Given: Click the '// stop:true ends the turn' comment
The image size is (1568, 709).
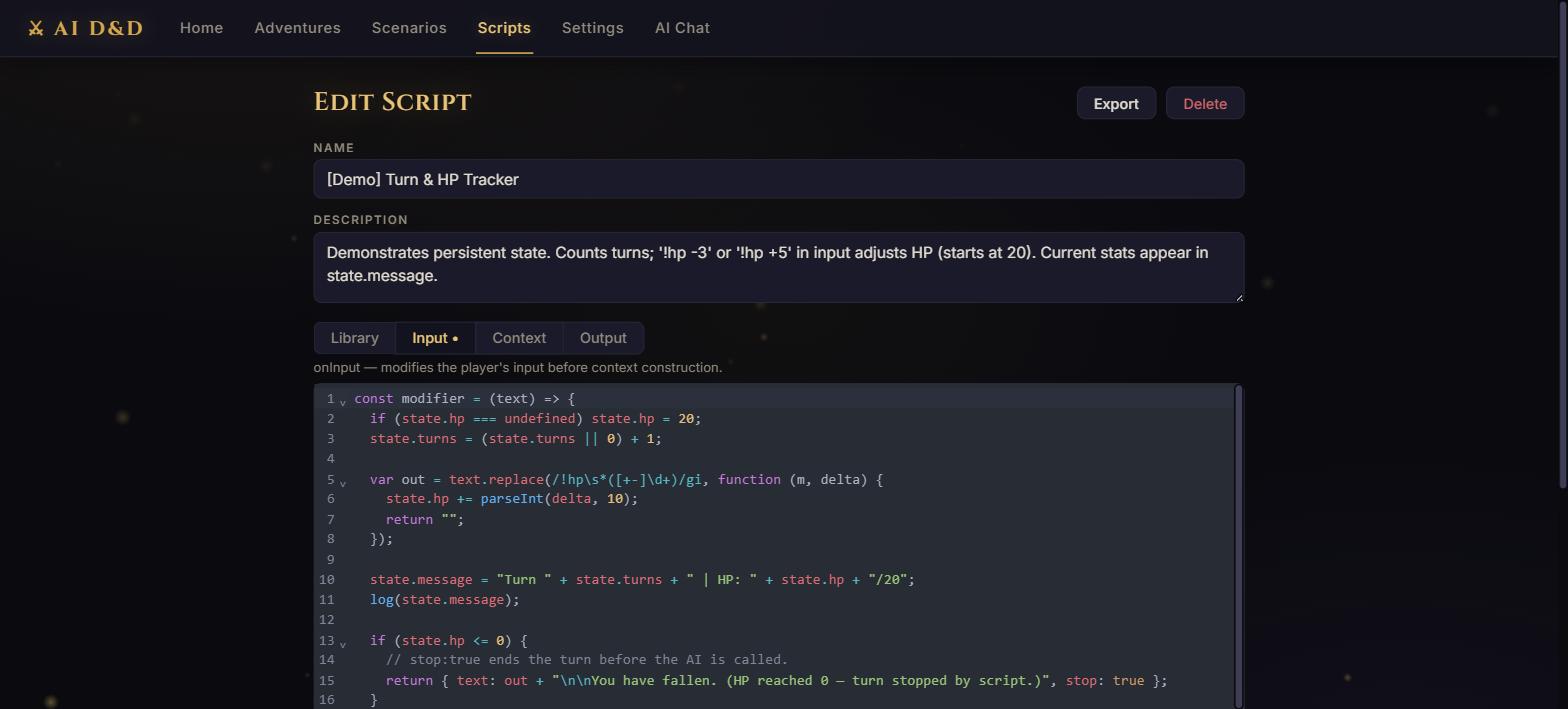Looking at the screenshot, I should (587, 659).
